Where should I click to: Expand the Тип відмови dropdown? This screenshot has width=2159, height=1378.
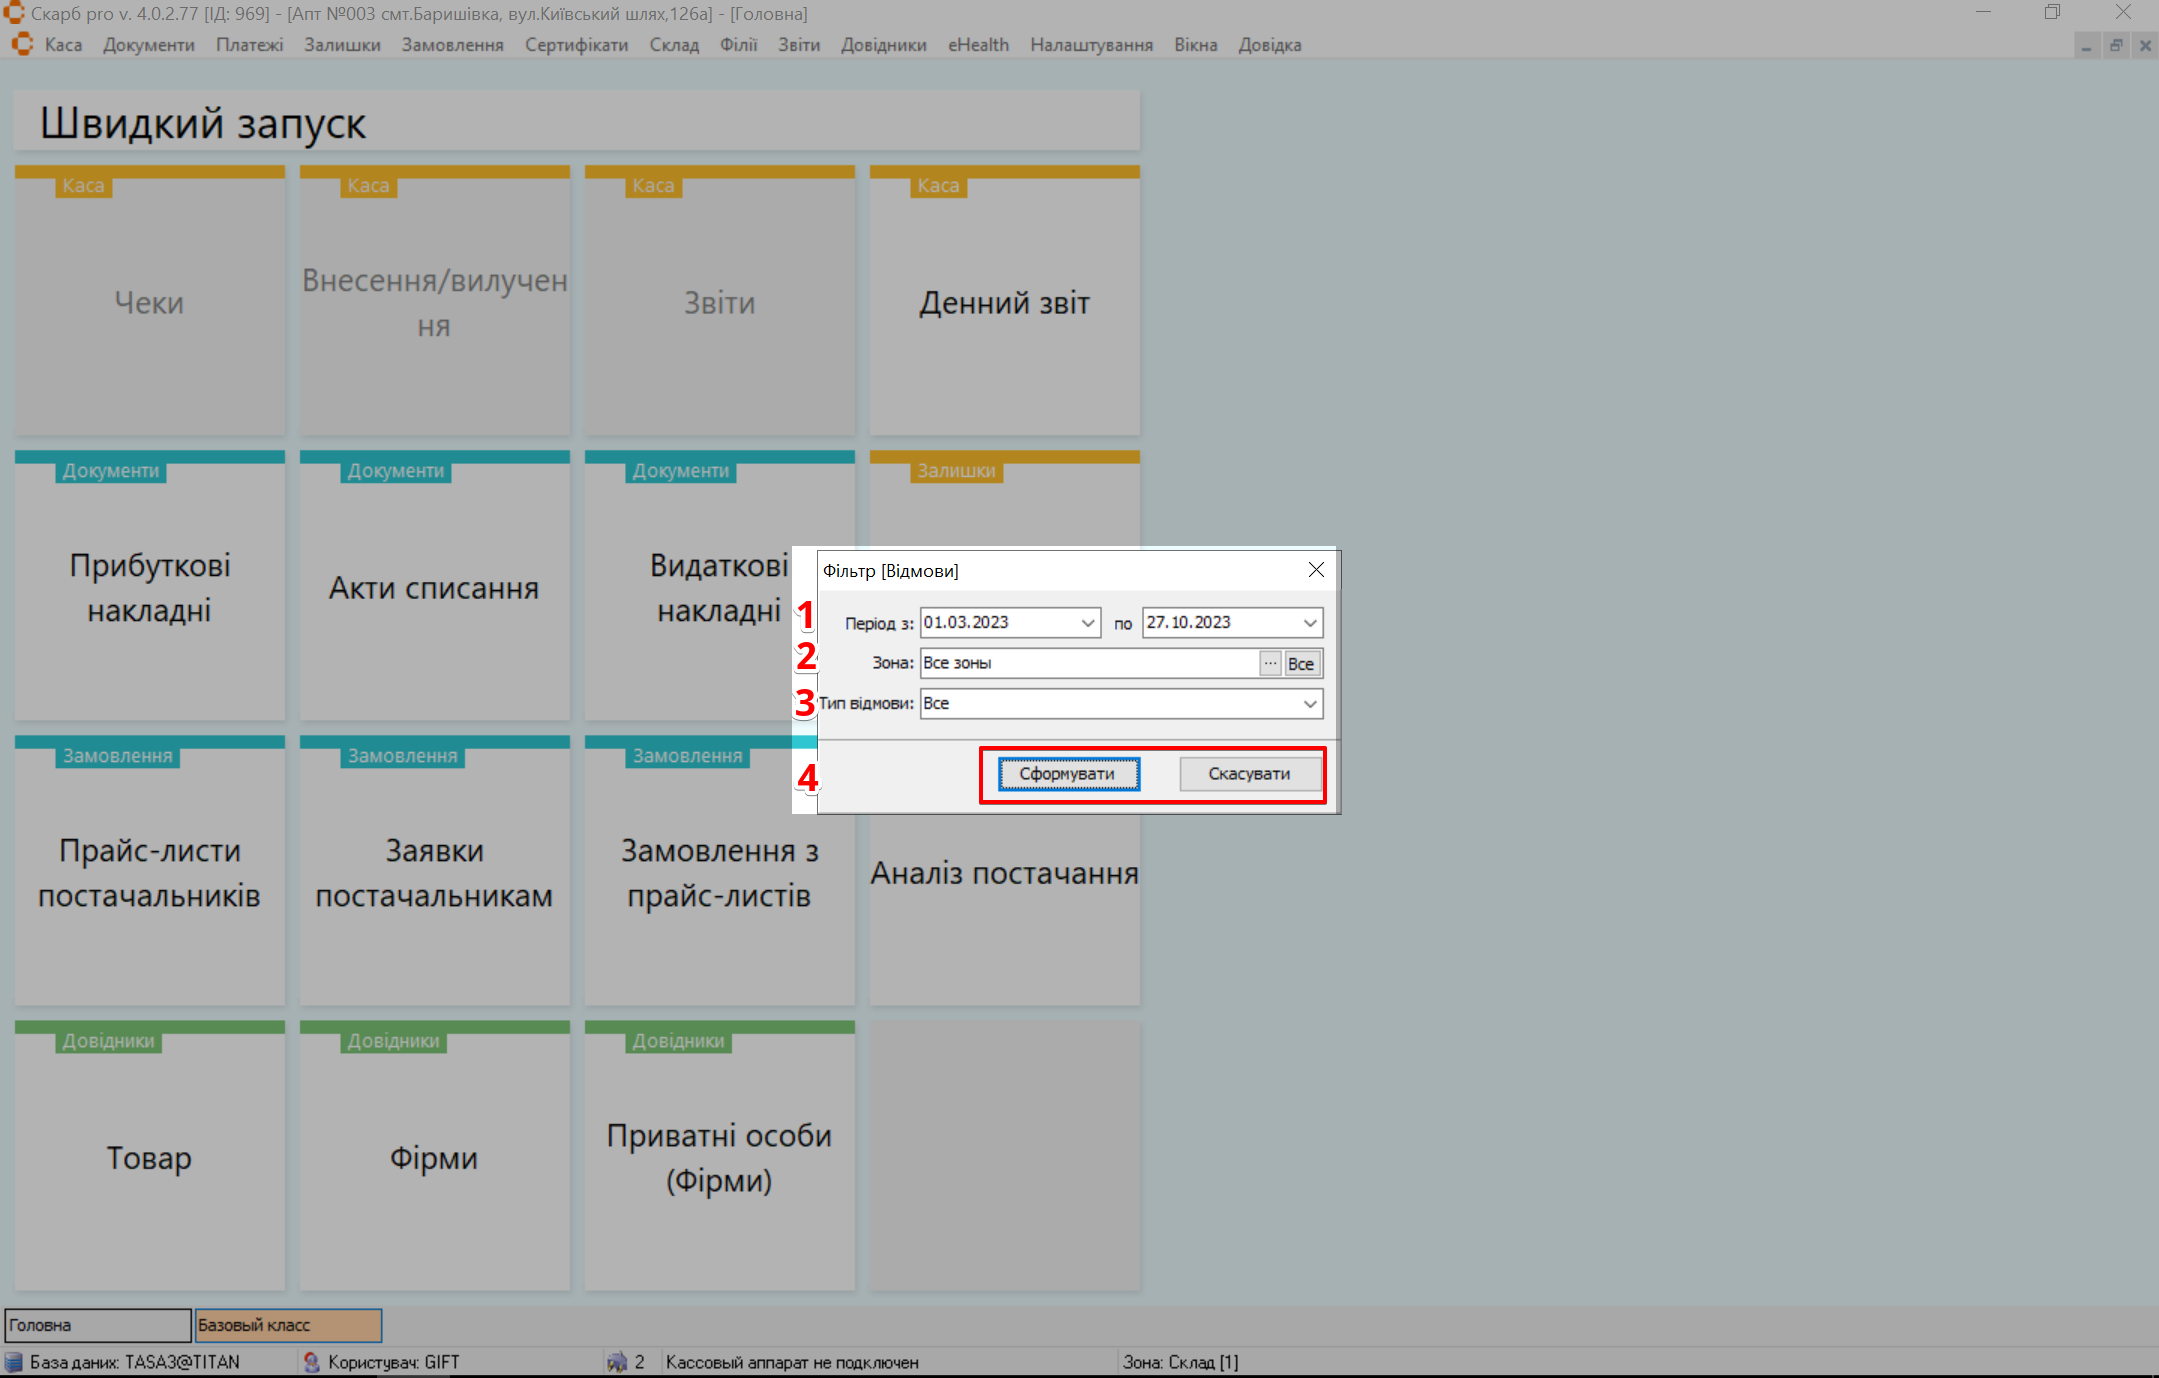pos(1310,704)
